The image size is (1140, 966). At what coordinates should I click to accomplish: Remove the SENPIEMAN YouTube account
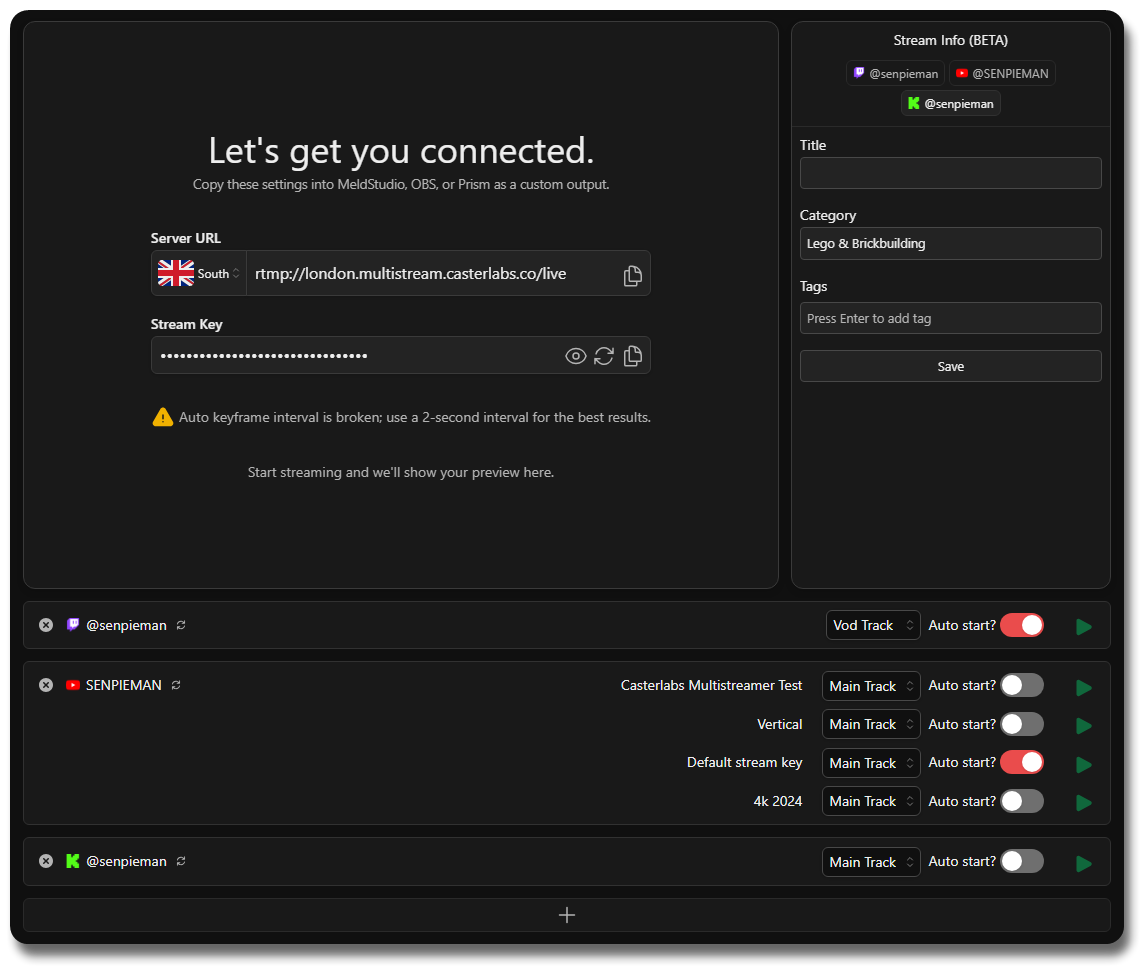45,684
